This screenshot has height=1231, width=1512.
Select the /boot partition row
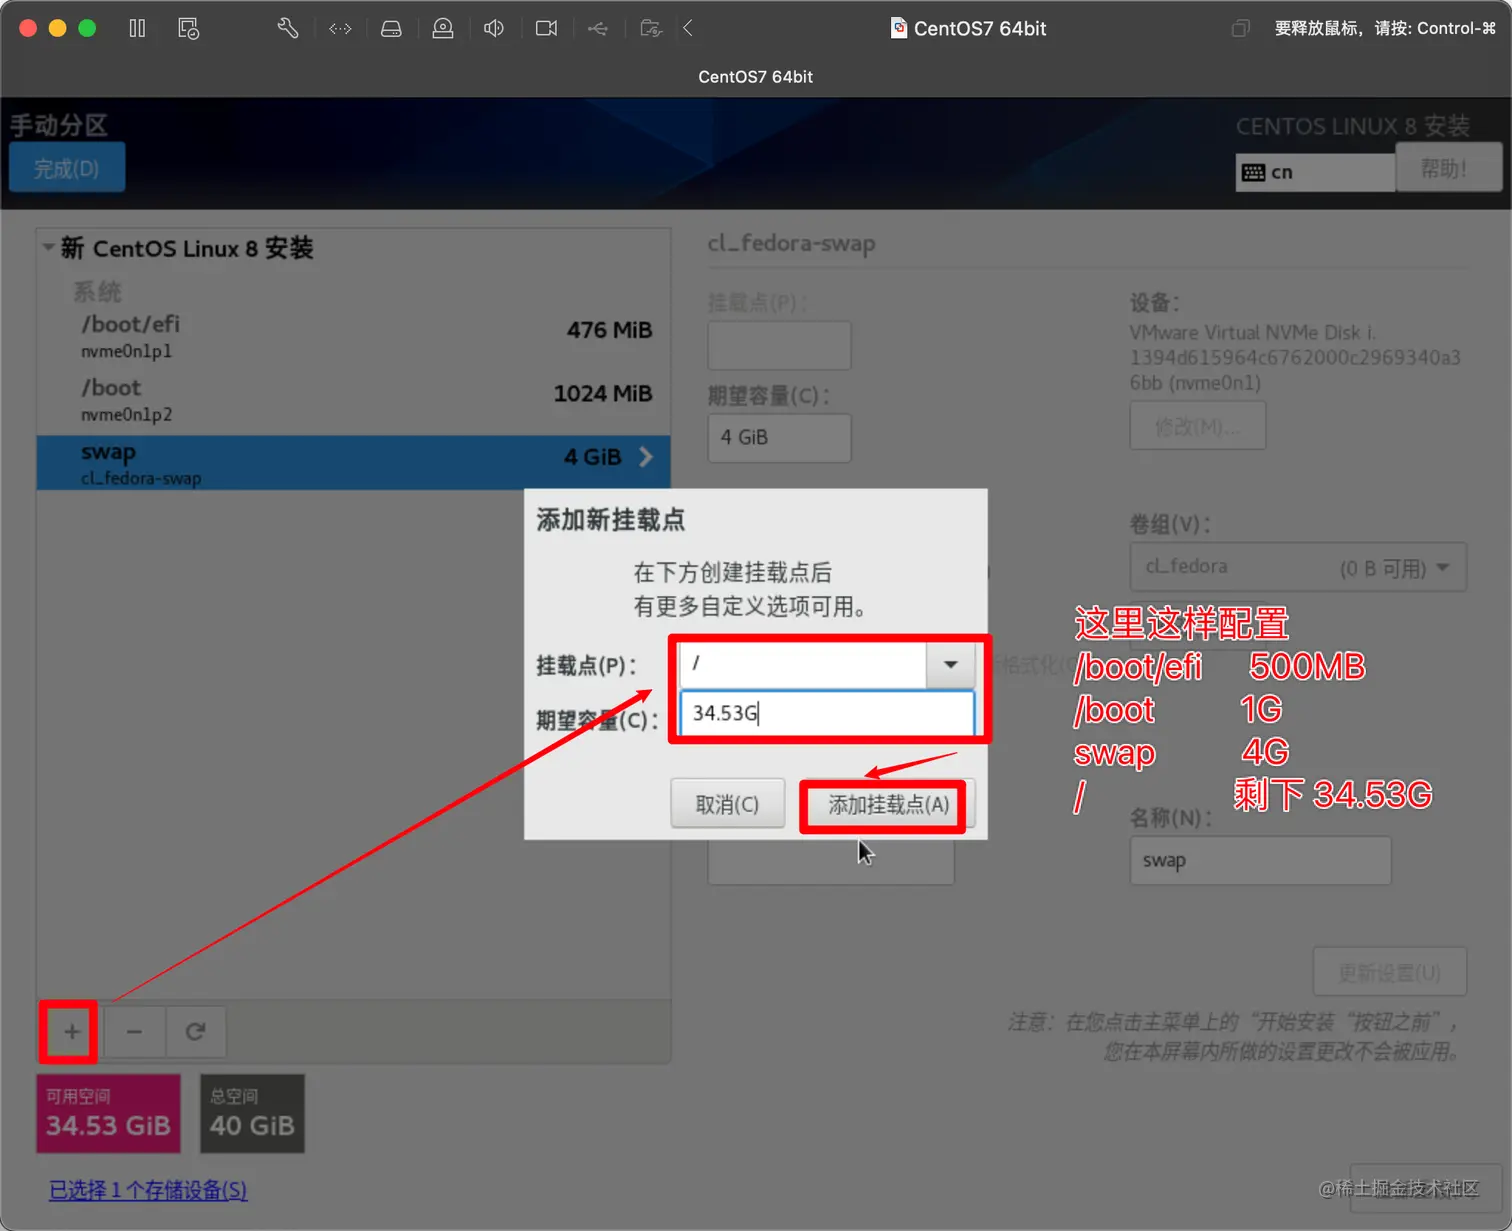coord(354,399)
